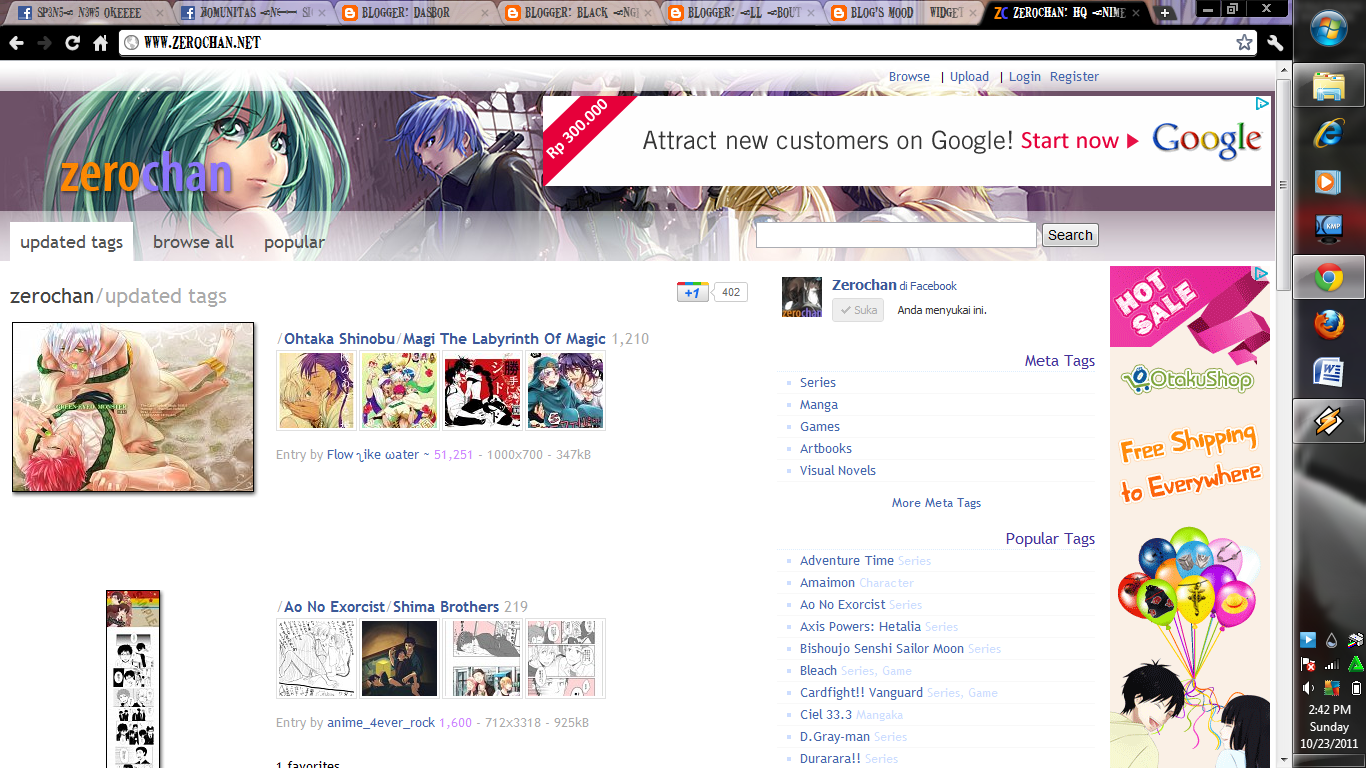The image size is (1366, 768).
Task: Select the 'updated tags' site tab
Action: pyautogui.click(x=71, y=242)
